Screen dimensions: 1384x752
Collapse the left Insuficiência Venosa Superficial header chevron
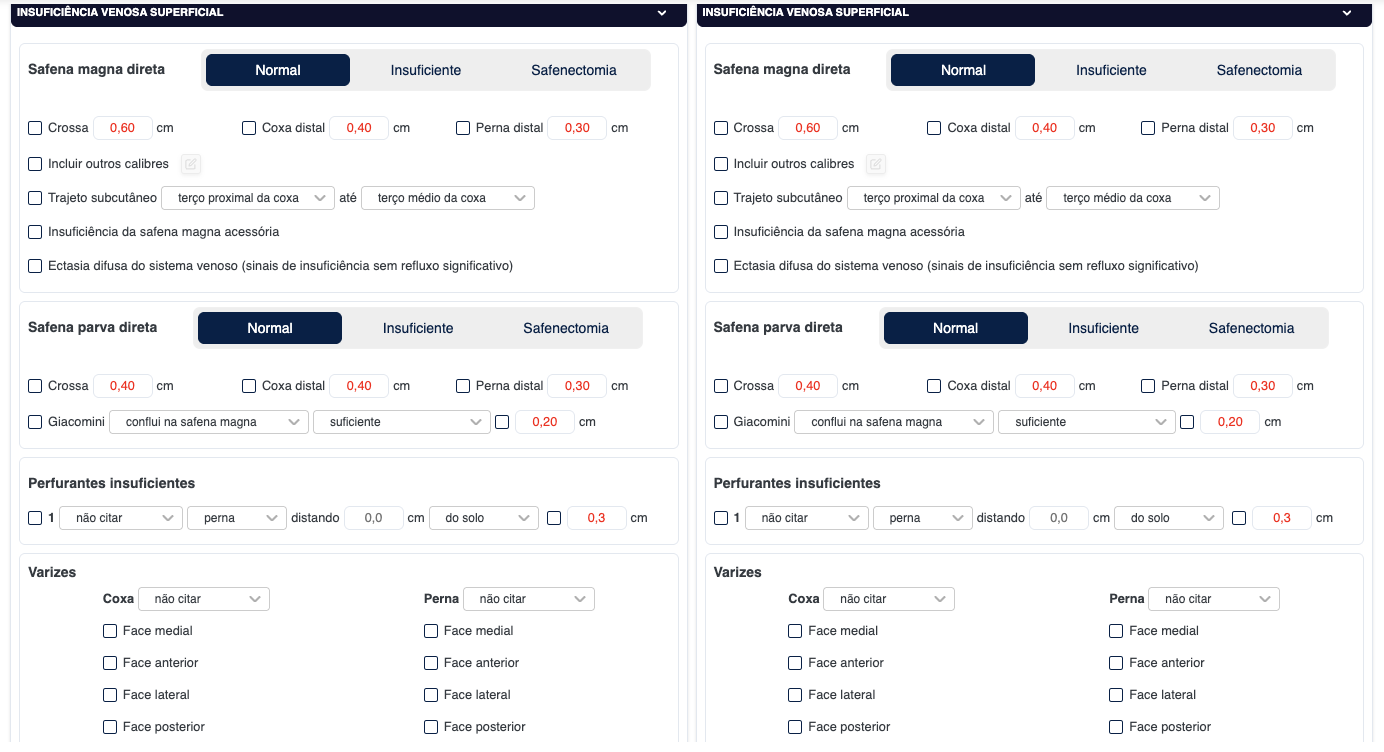(661, 13)
